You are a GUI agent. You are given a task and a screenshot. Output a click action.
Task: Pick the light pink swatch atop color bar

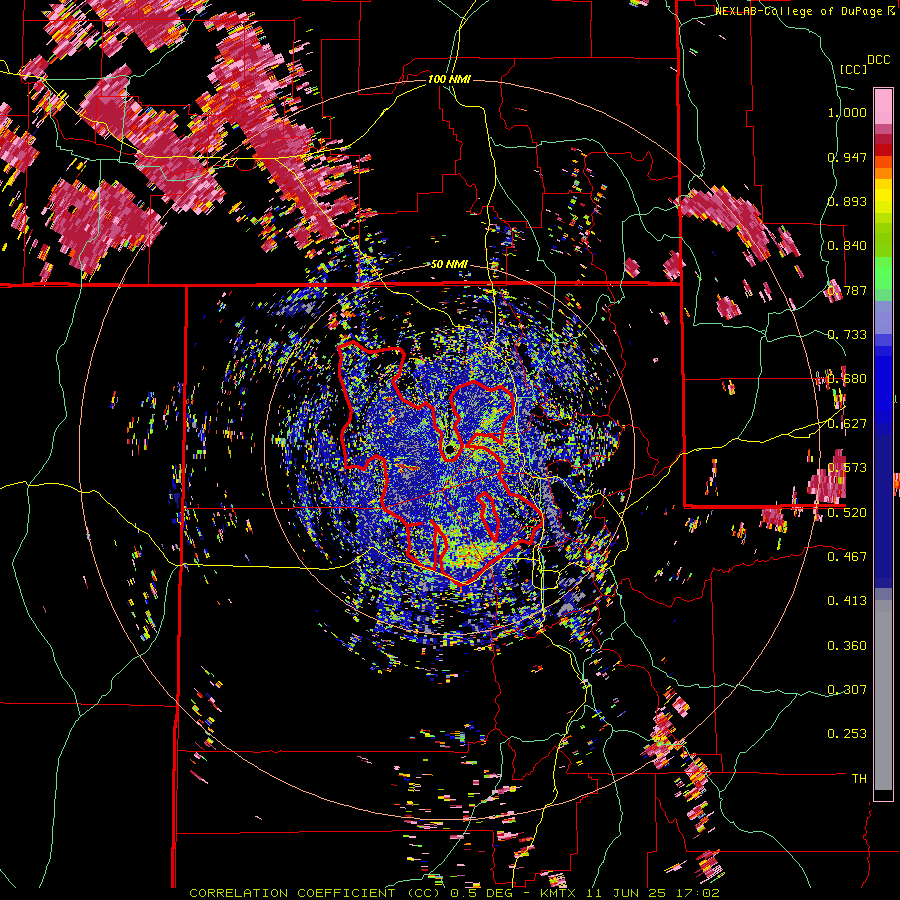point(883,106)
